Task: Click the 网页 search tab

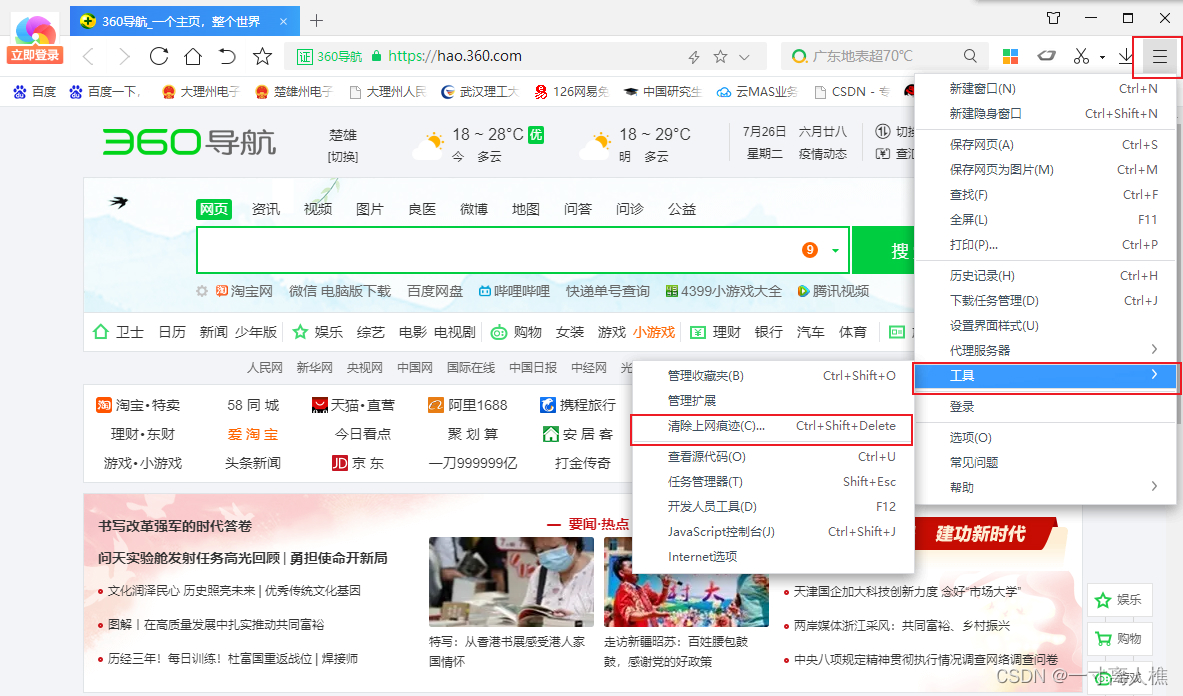Action: (x=214, y=210)
